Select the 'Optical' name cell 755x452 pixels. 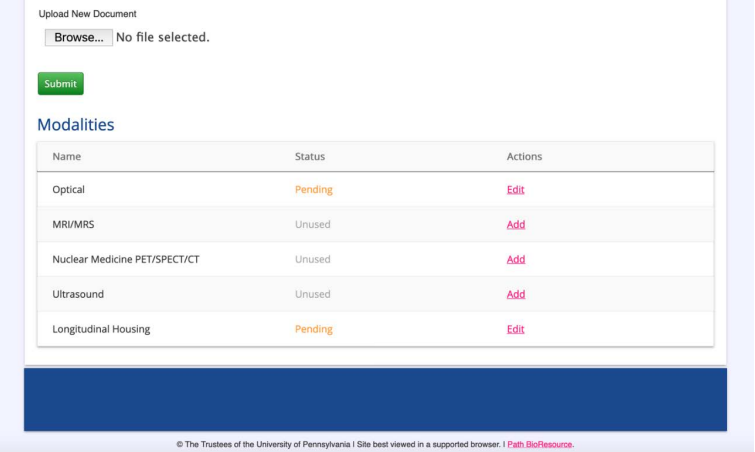click(68, 190)
